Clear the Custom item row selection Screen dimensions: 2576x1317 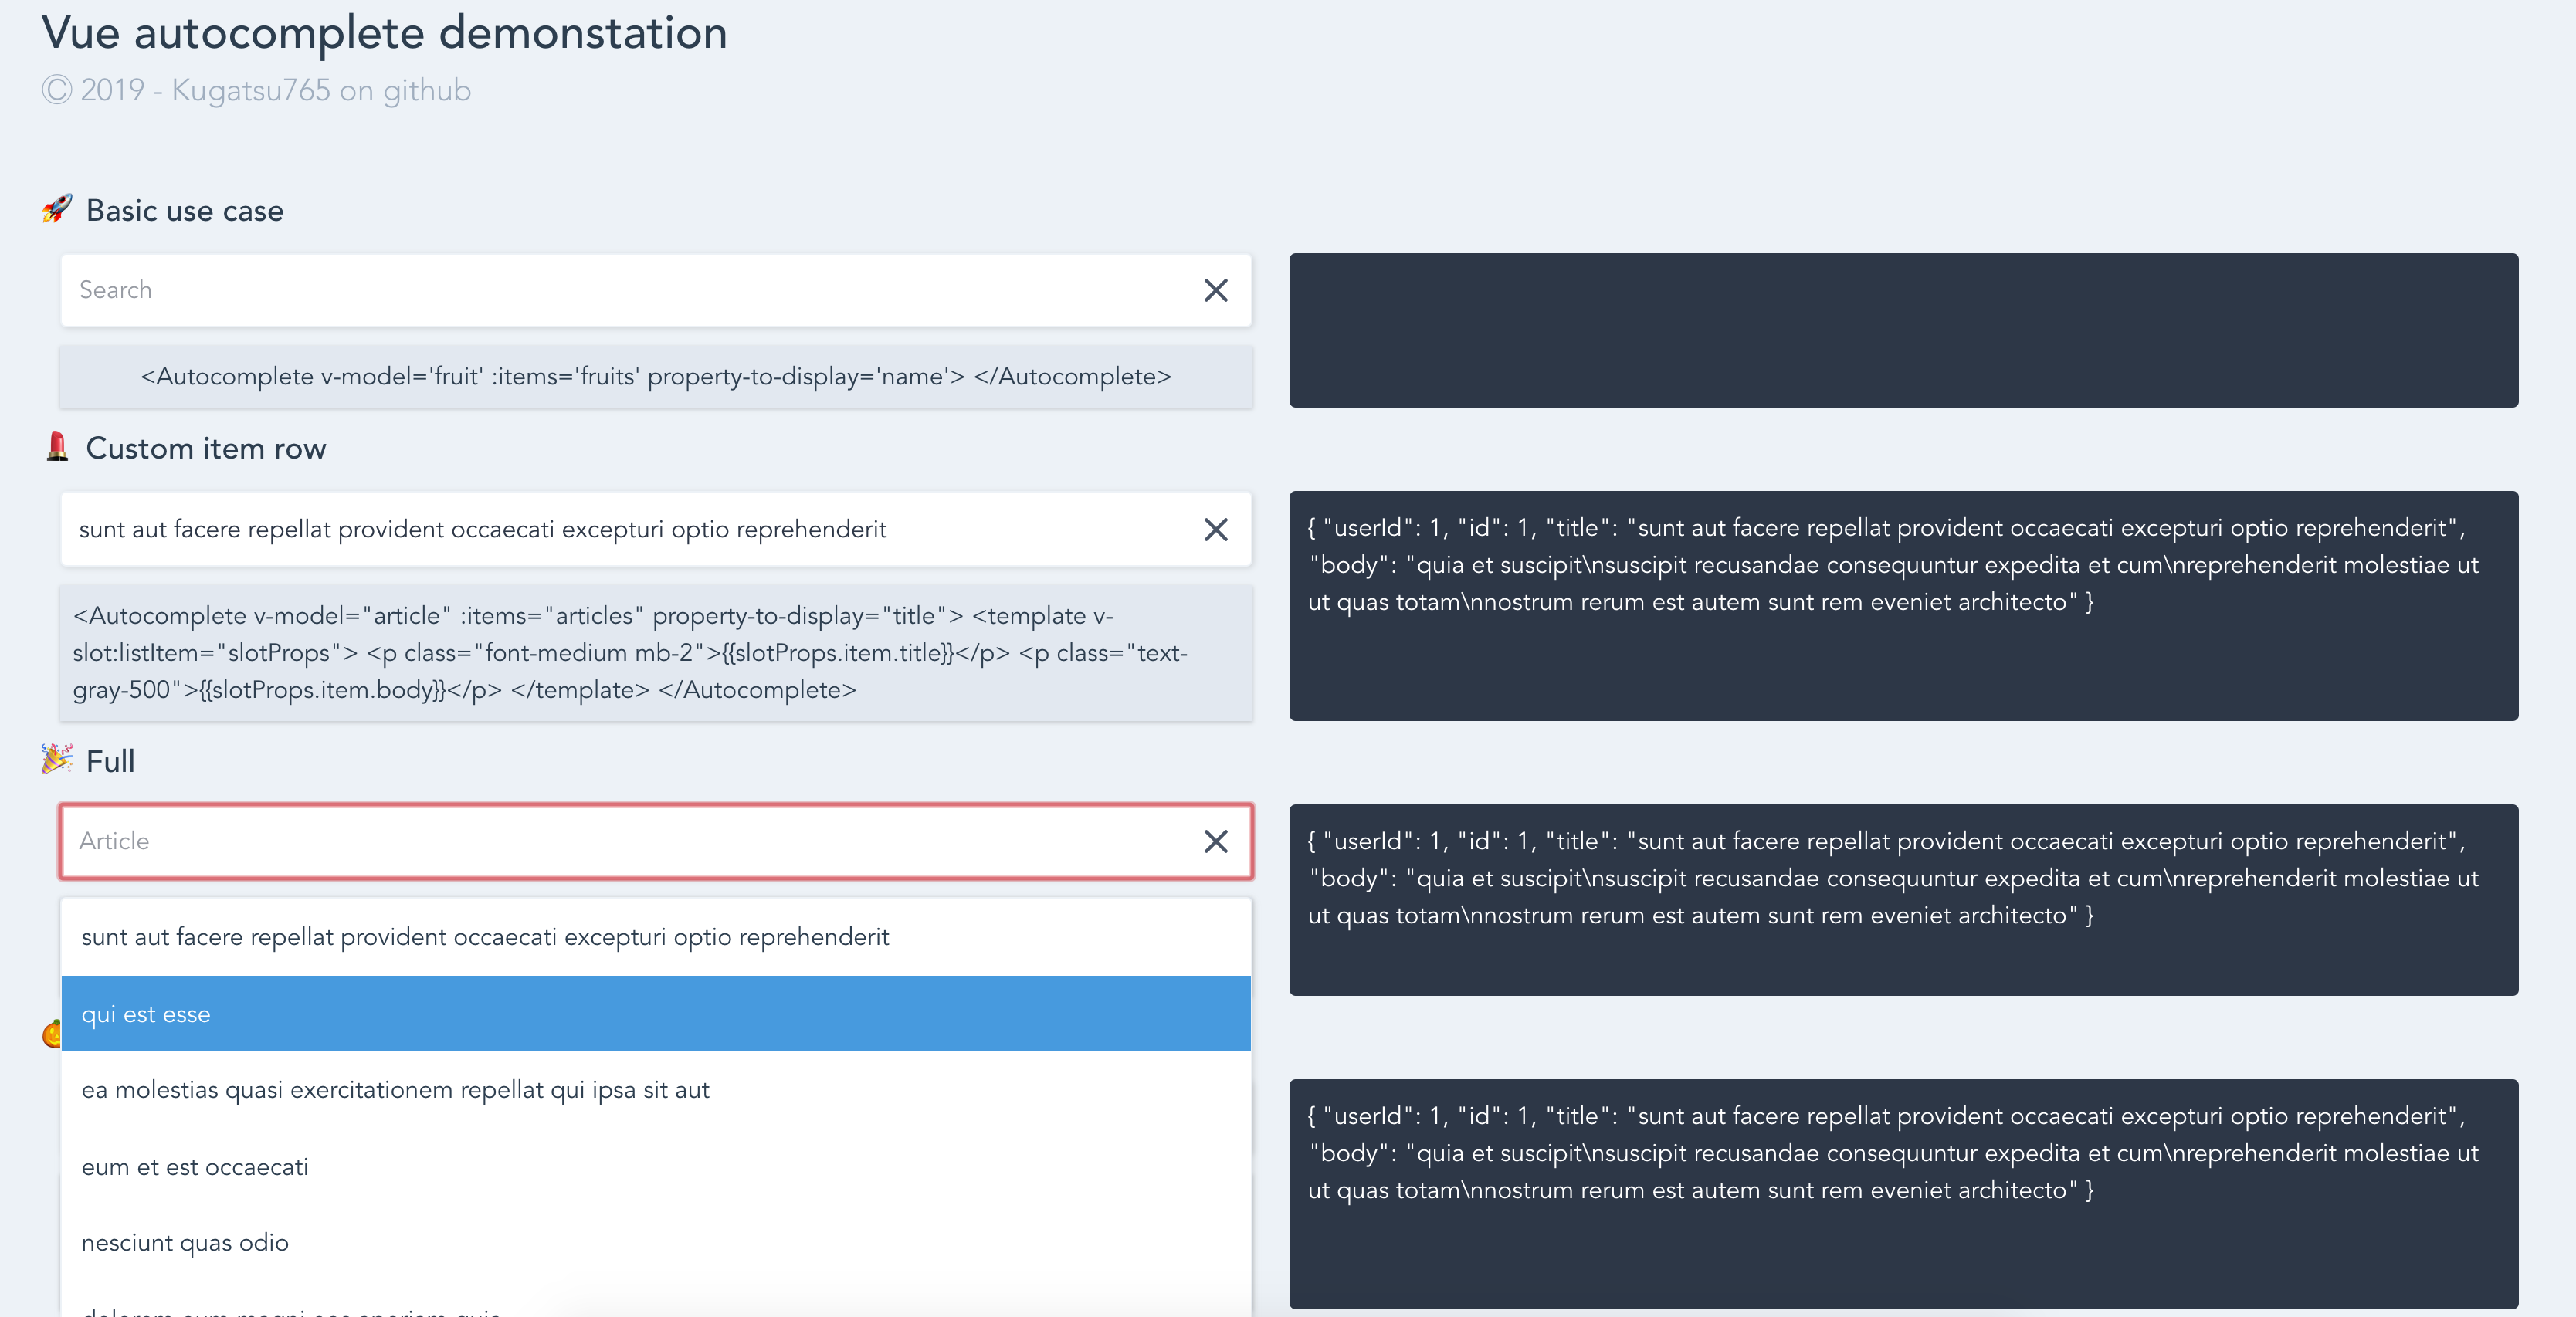click(x=1215, y=530)
